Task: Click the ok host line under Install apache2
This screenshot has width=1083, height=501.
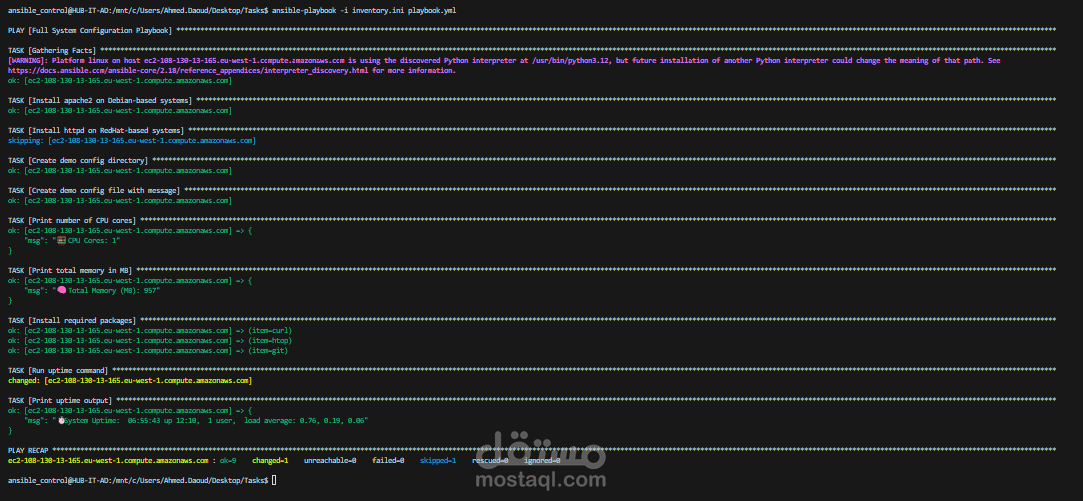Action: click(x=119, y=111)
